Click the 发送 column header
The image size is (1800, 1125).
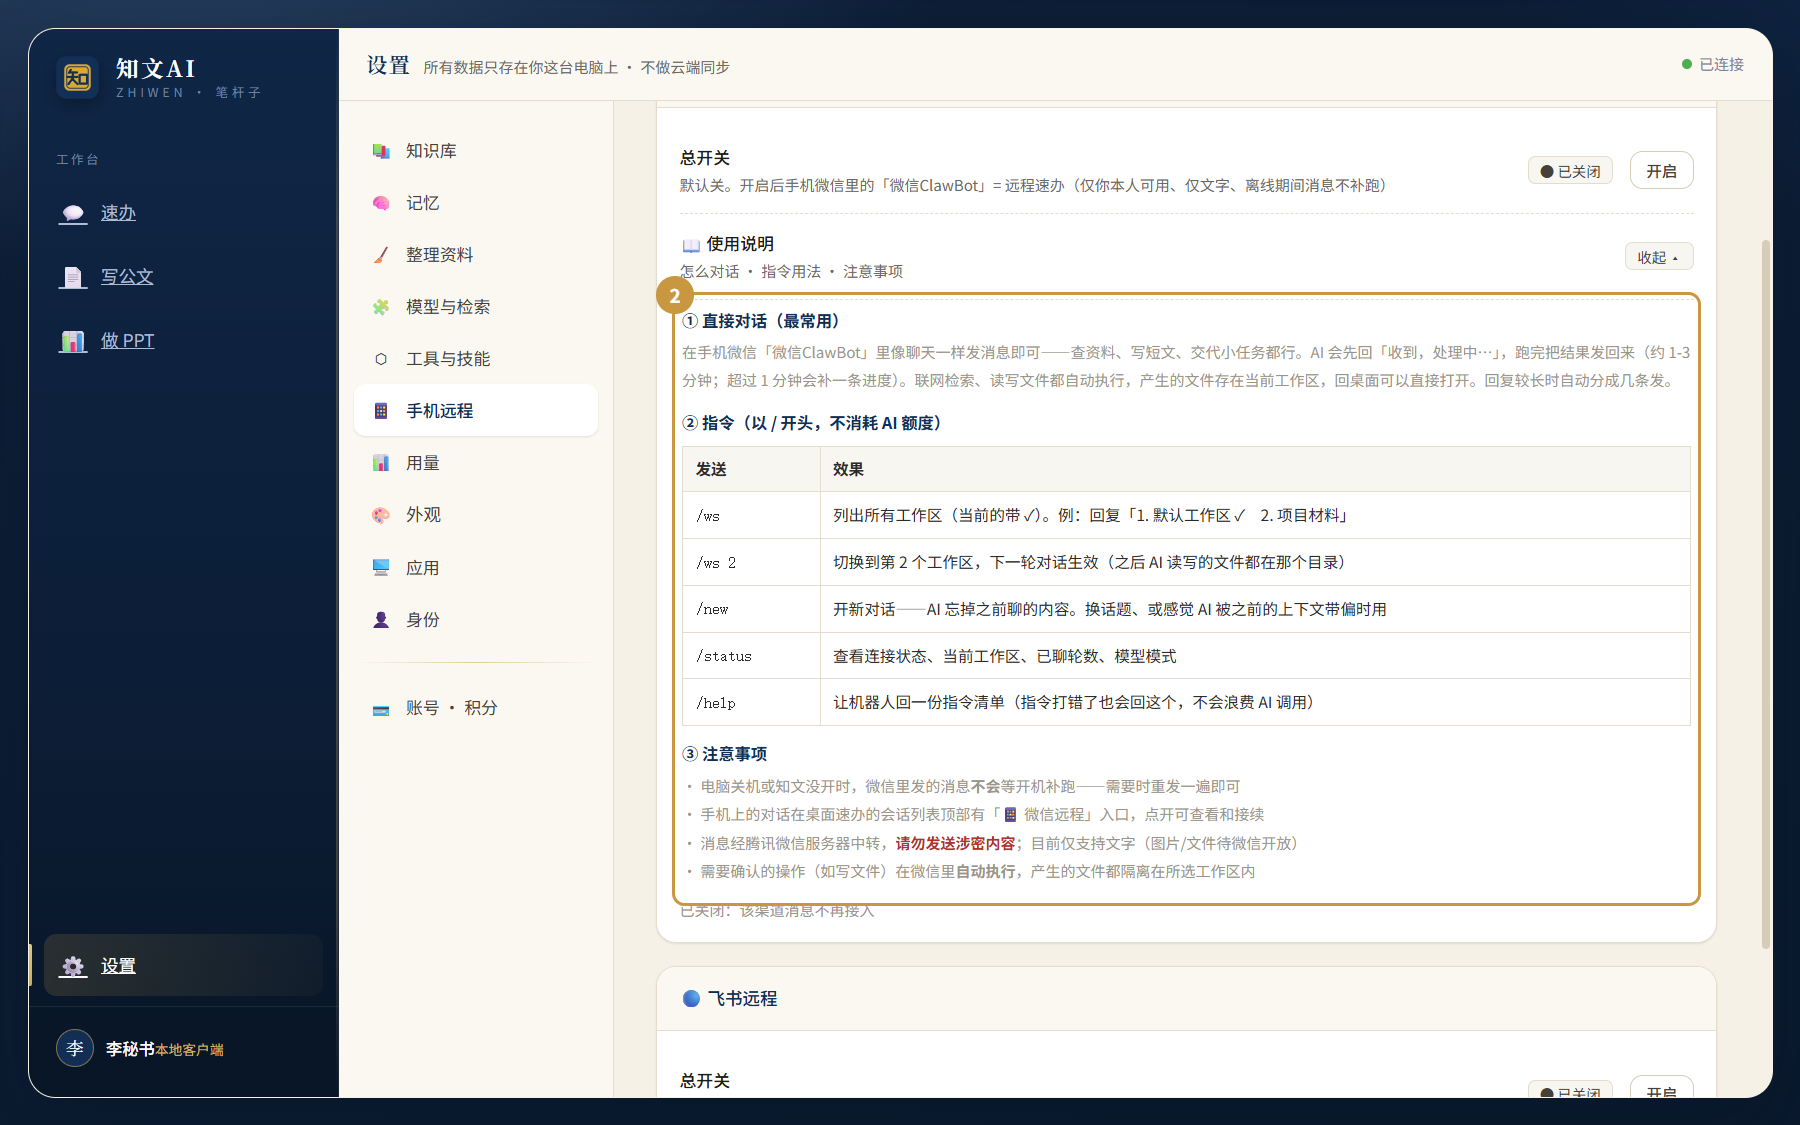click(x=751, y=469)
